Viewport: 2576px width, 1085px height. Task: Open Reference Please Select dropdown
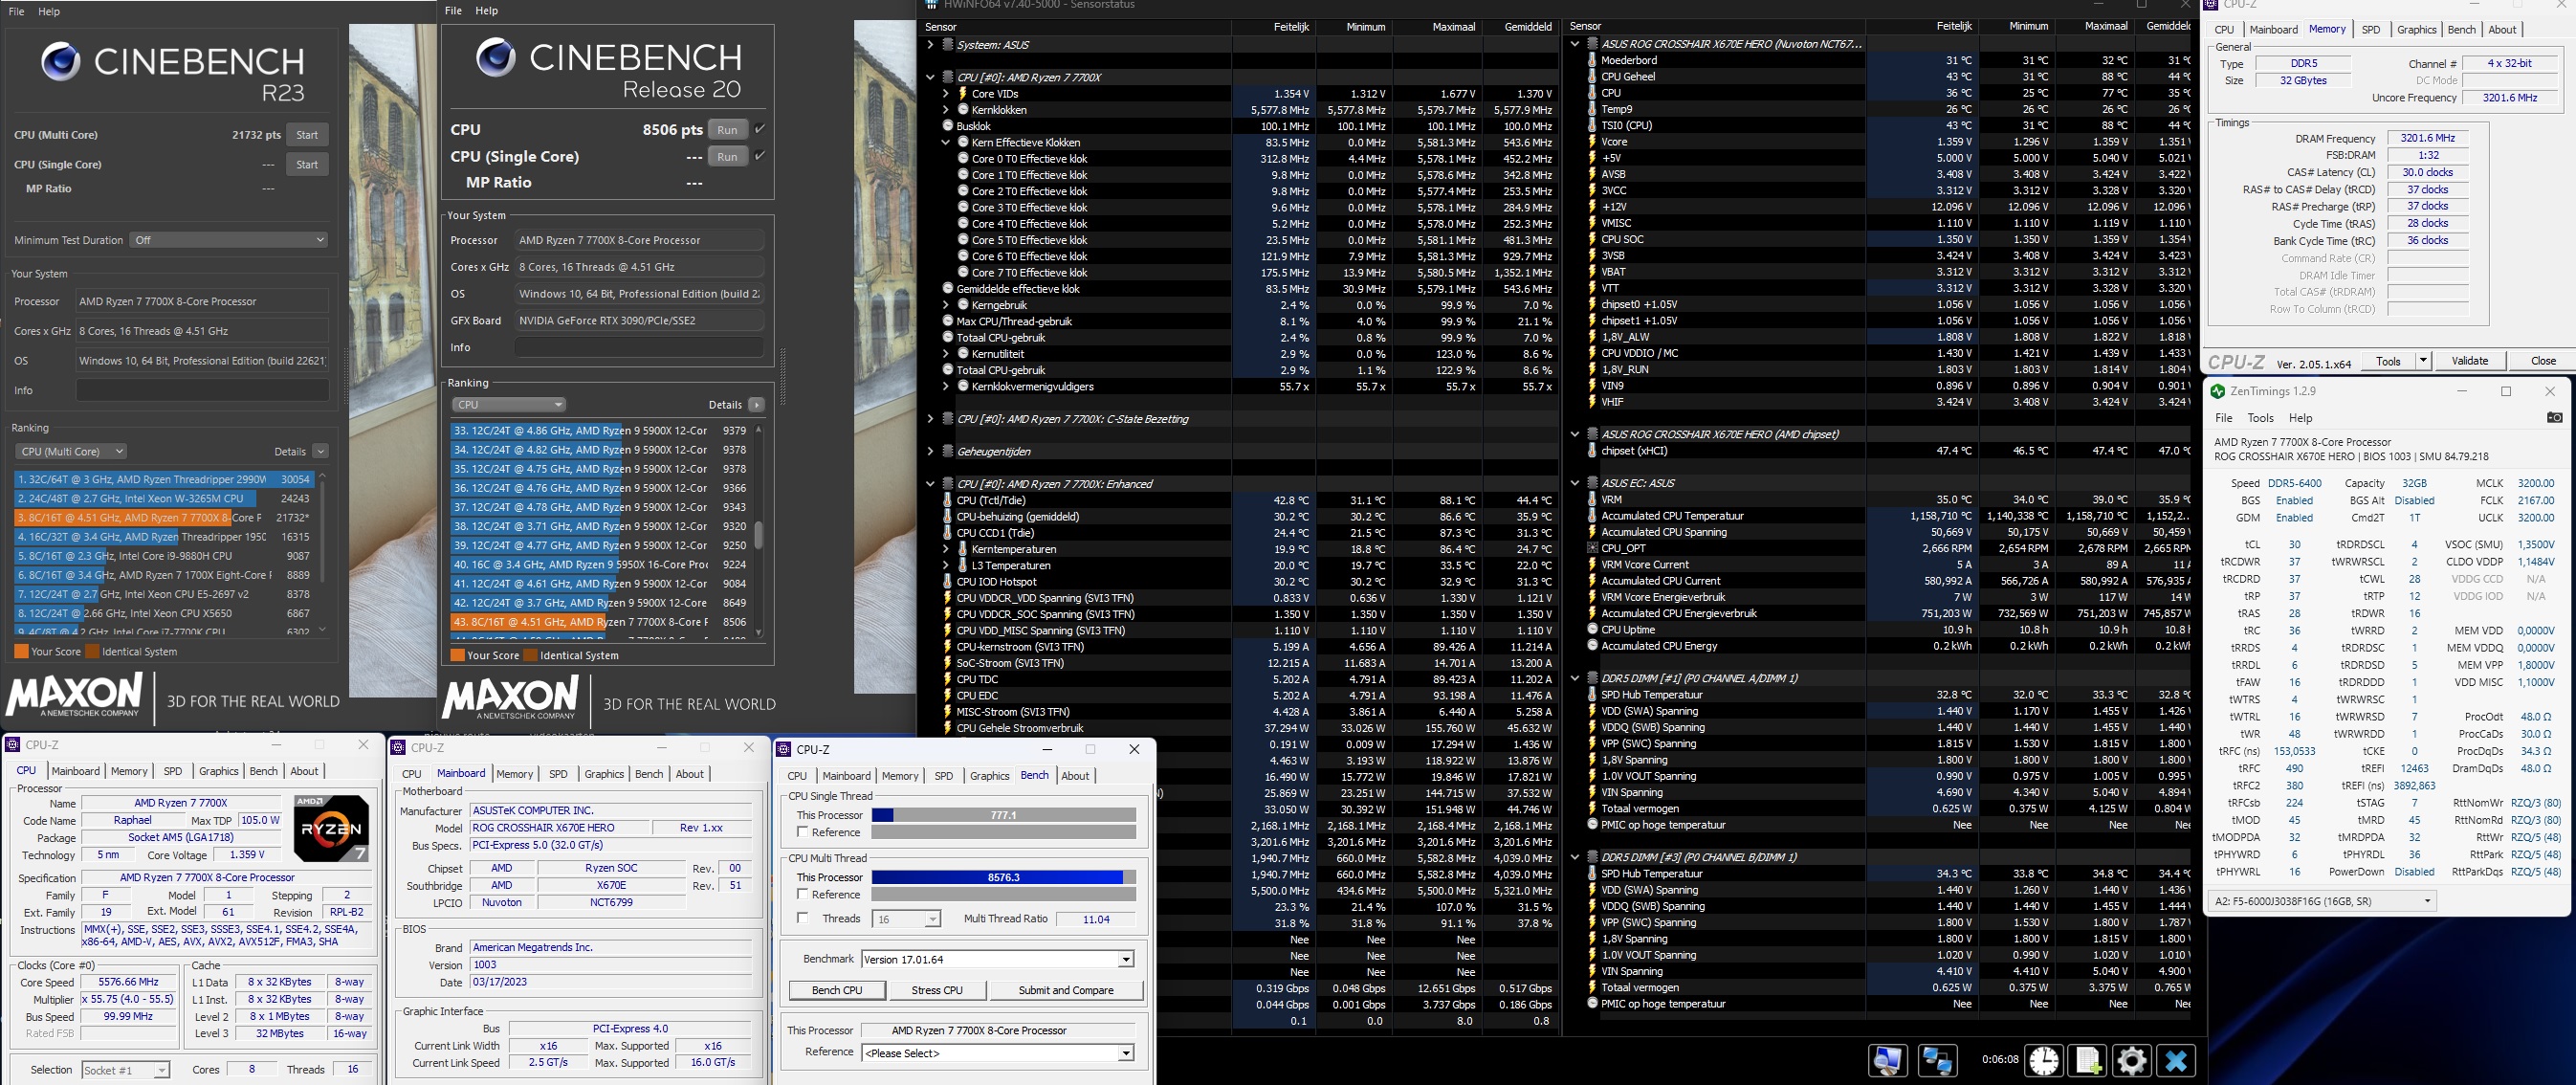(997, 1053)
